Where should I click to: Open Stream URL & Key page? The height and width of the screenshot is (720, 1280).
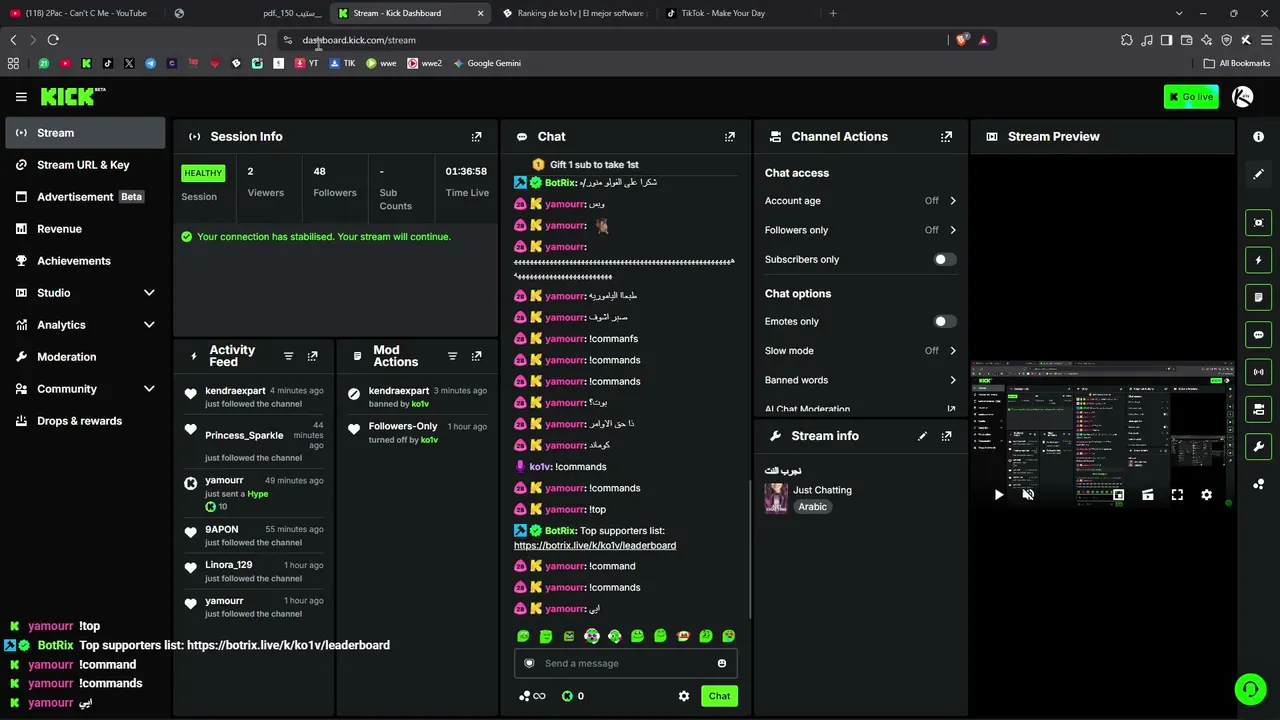tap(85, 165)
